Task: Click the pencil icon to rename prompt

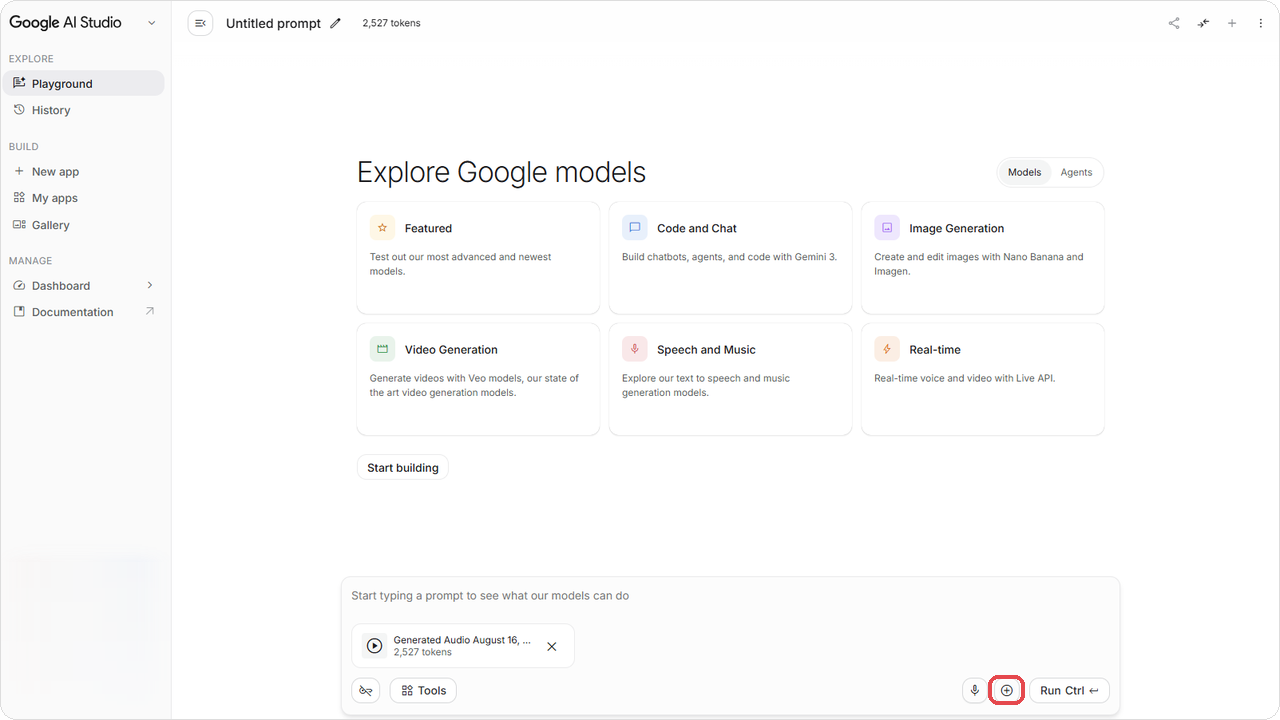Action: tap(335, 23)
